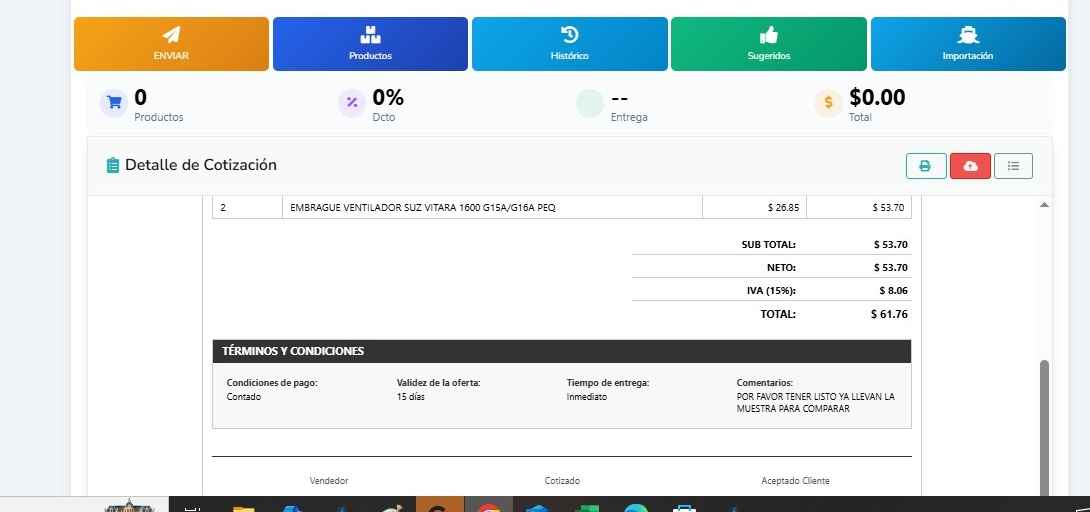
Task: Open the Histórico section
Action: 569,44
